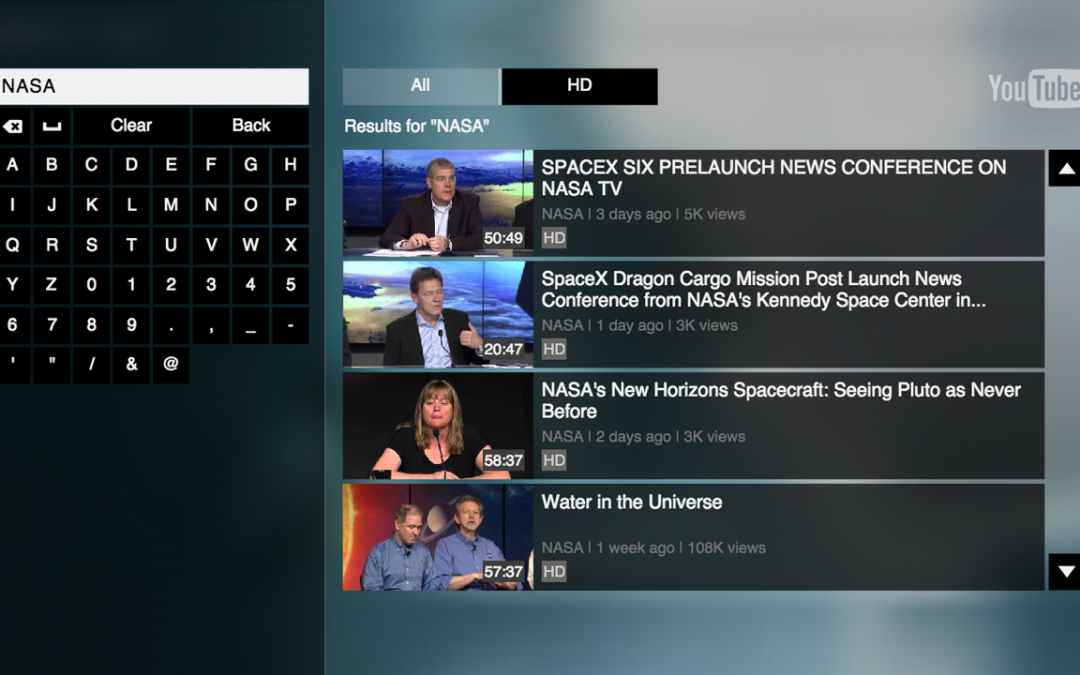
Task: Click the 58:37 duration label
Action: click(503, 461)
